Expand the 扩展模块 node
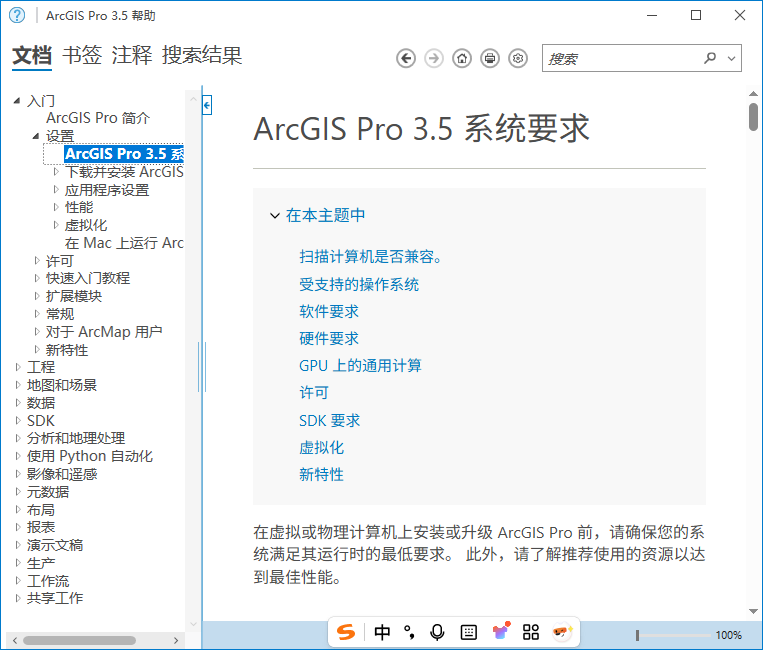The width and height of the screenshot is (763, 650). [37, 296]
